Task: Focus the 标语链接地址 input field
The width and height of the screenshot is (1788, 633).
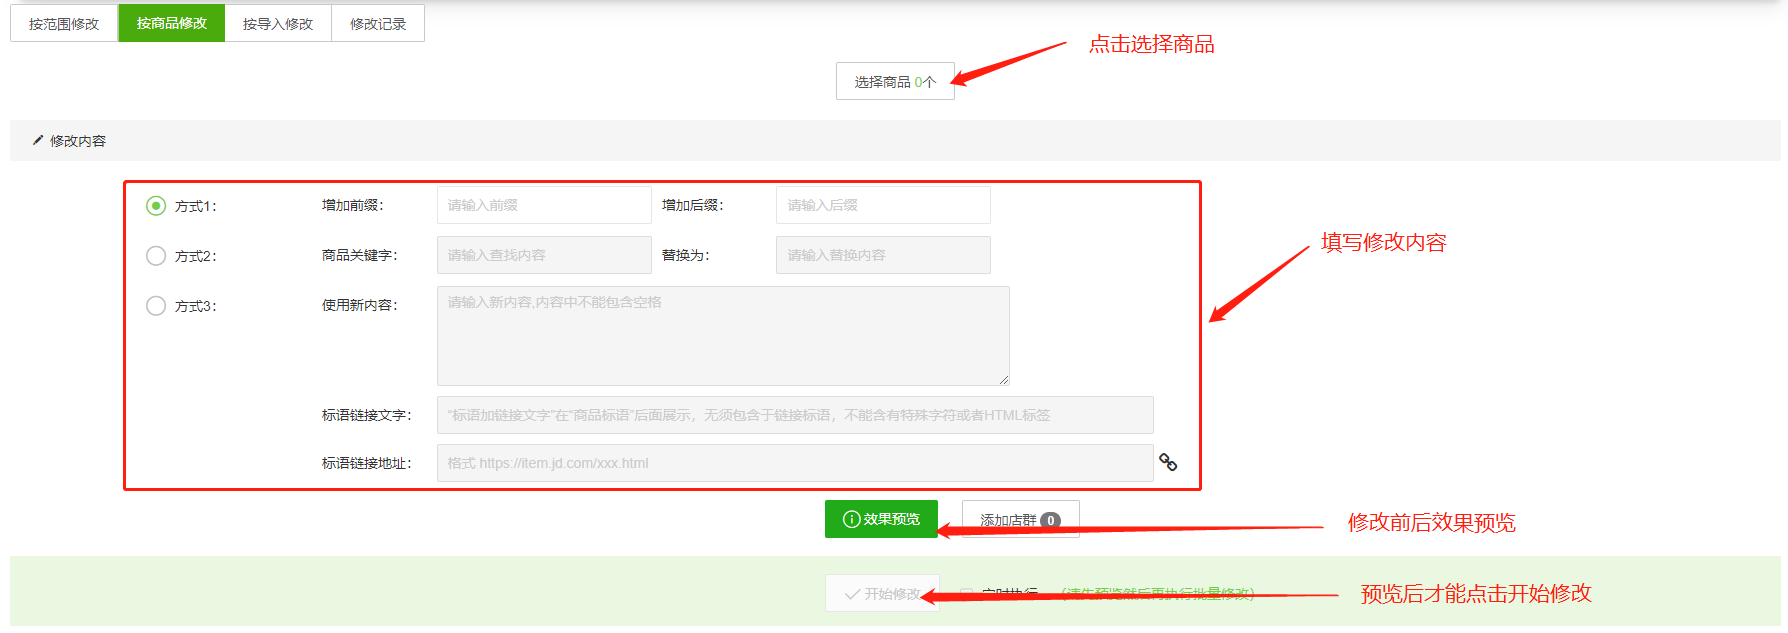Action: tap(794, 463)
